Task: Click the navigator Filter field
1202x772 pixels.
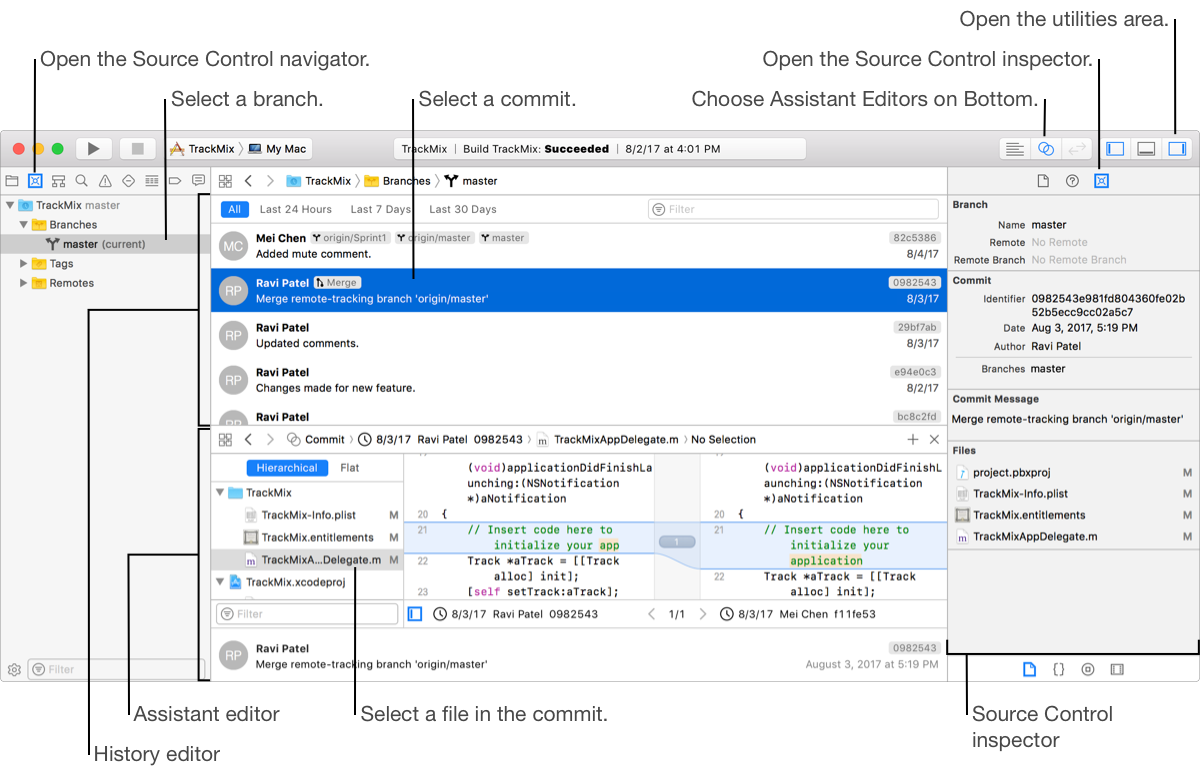Action: [116, 669]
